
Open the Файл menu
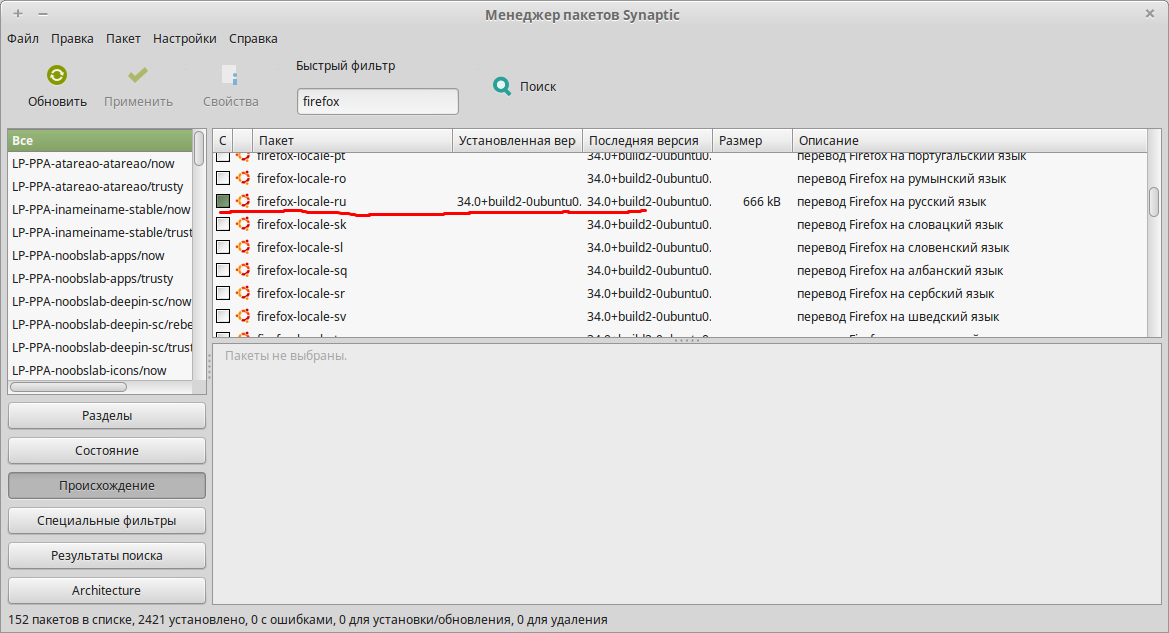(23, 39)
